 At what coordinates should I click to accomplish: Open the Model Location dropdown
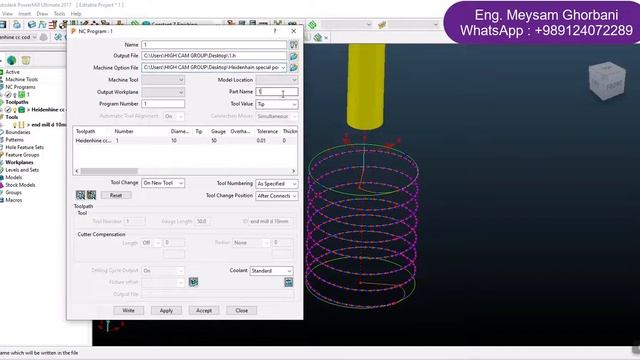(277, 80)
